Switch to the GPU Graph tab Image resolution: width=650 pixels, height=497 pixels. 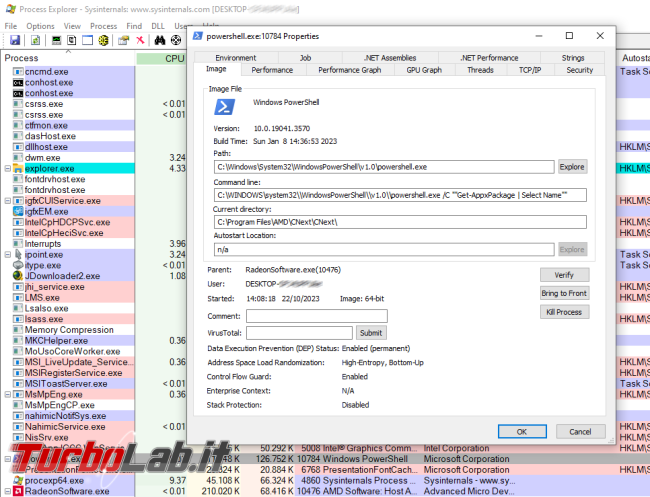[424, 70]
